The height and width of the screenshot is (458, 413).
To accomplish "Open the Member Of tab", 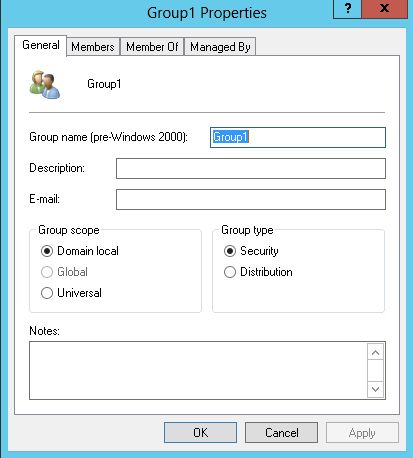I will [152, 47].
